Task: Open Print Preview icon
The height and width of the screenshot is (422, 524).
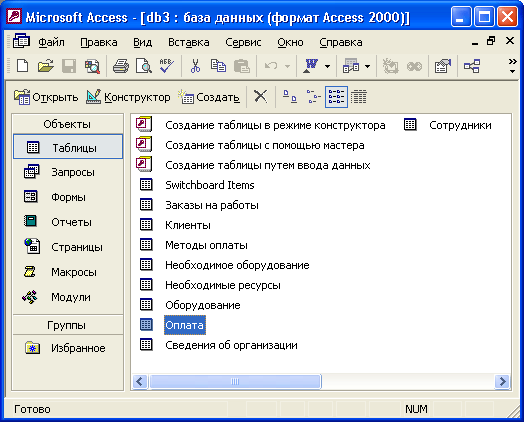Action: coord(144,66)
